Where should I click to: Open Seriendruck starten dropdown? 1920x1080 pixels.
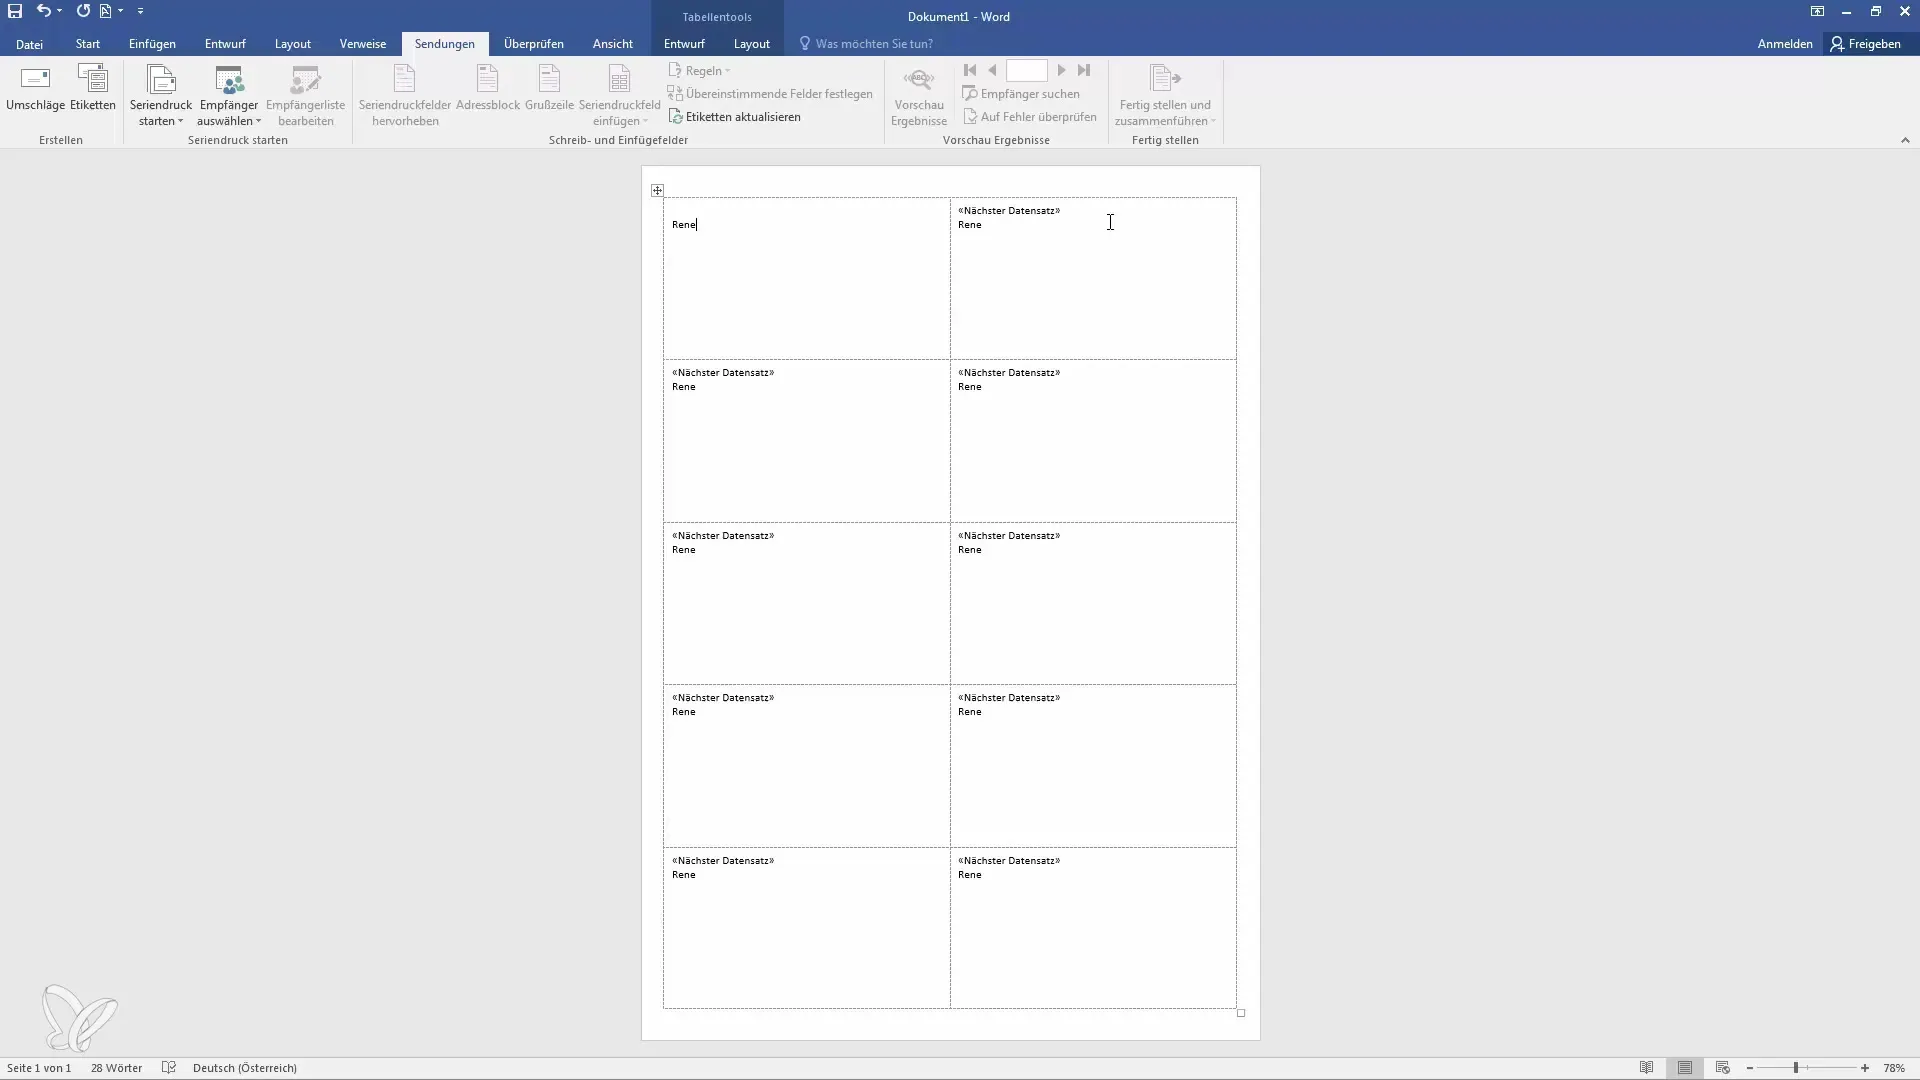(161, 96)
